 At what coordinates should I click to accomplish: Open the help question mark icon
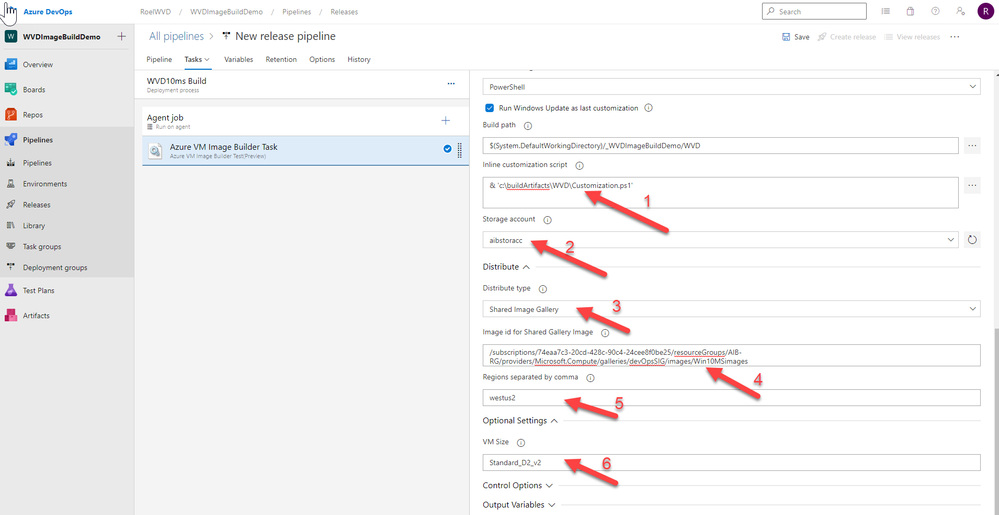click(x=935, y=11)
